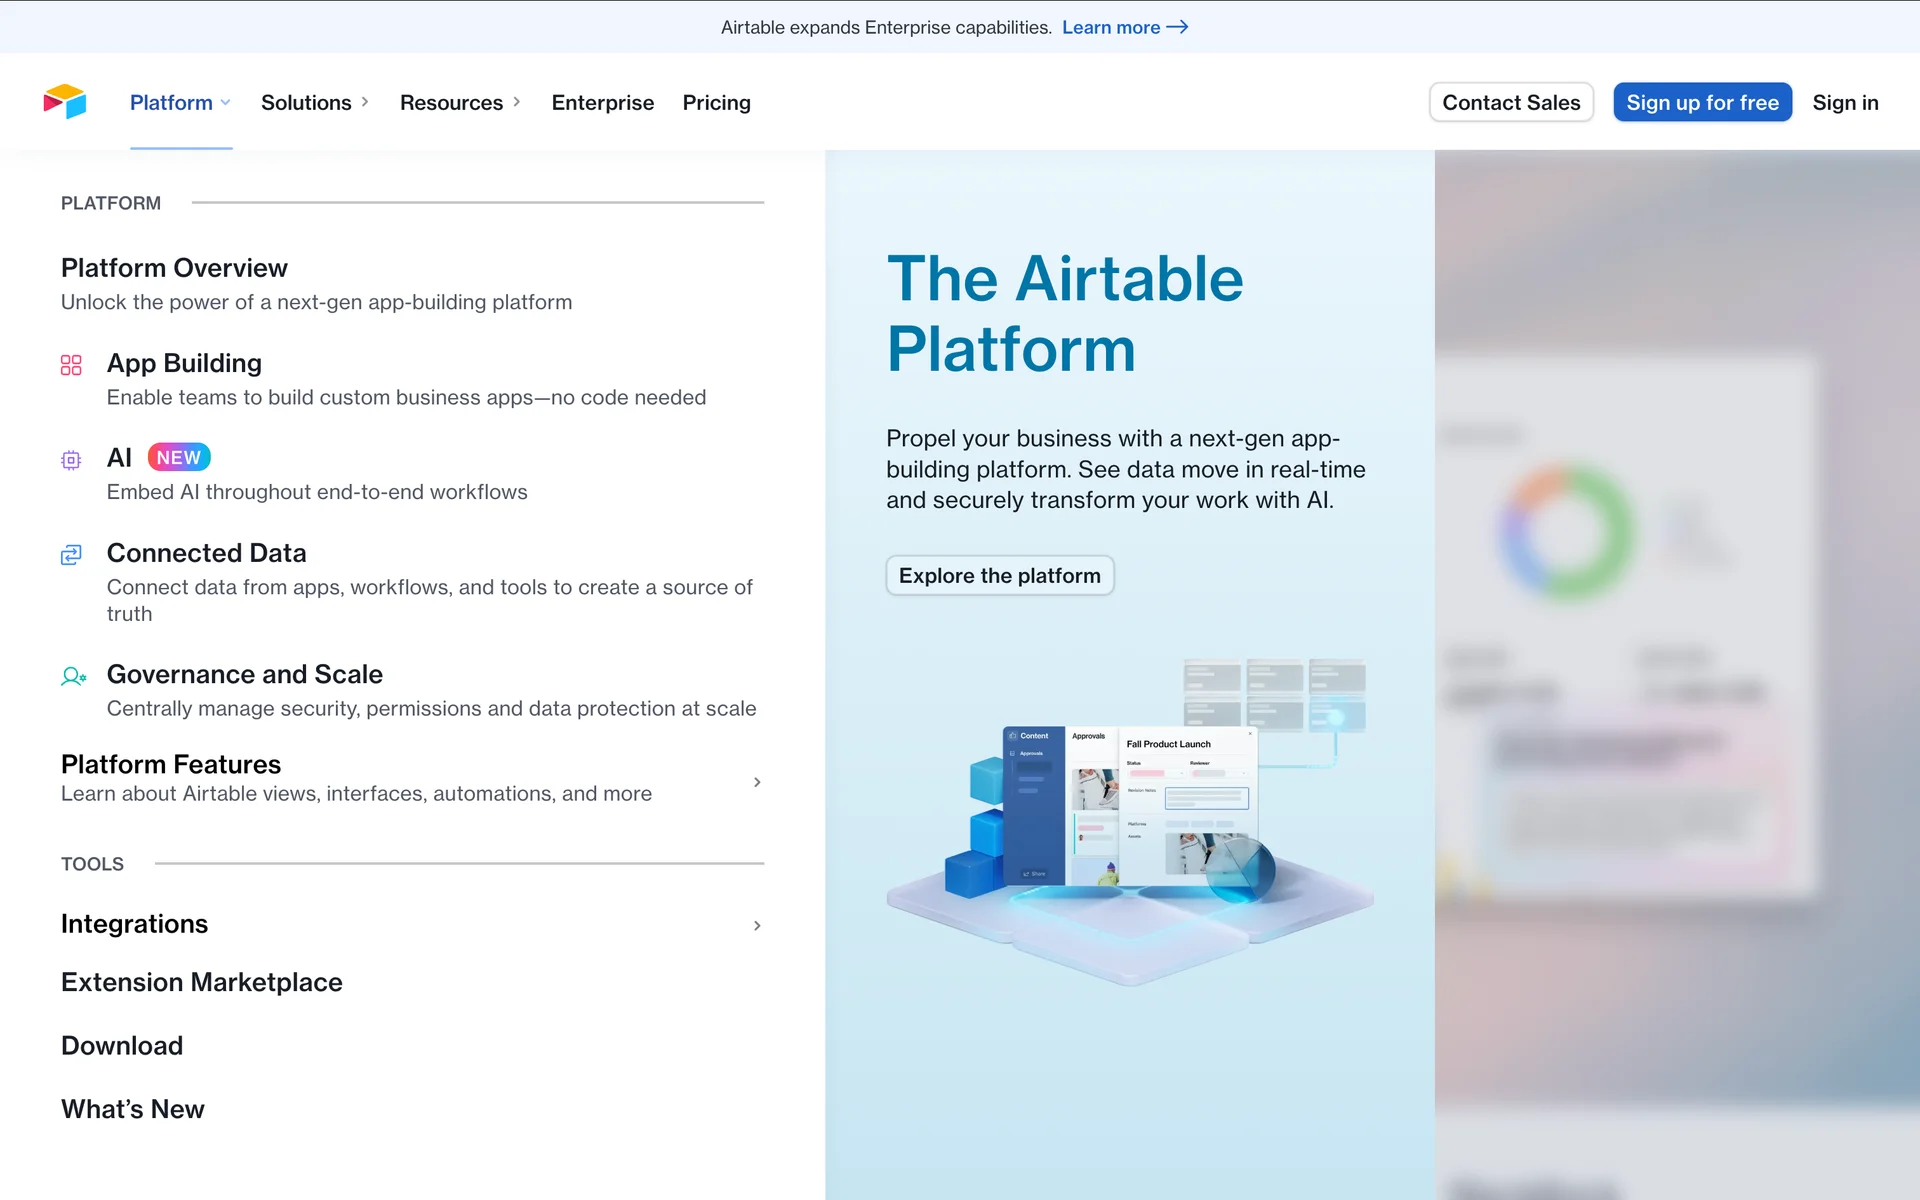Click the Connected Data sync icon
This screenshot has height=1200, width=1920.
(71, 555)
